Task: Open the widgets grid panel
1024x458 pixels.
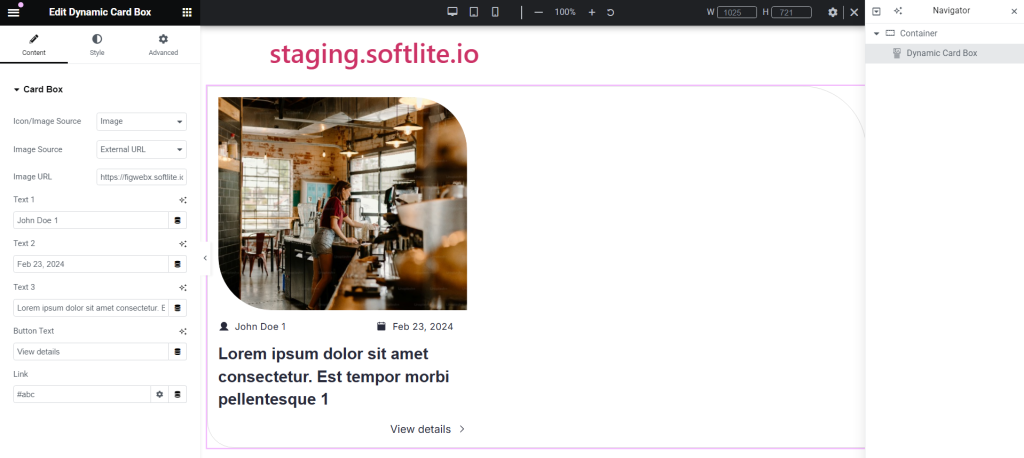Action: (x=187, y=12)
